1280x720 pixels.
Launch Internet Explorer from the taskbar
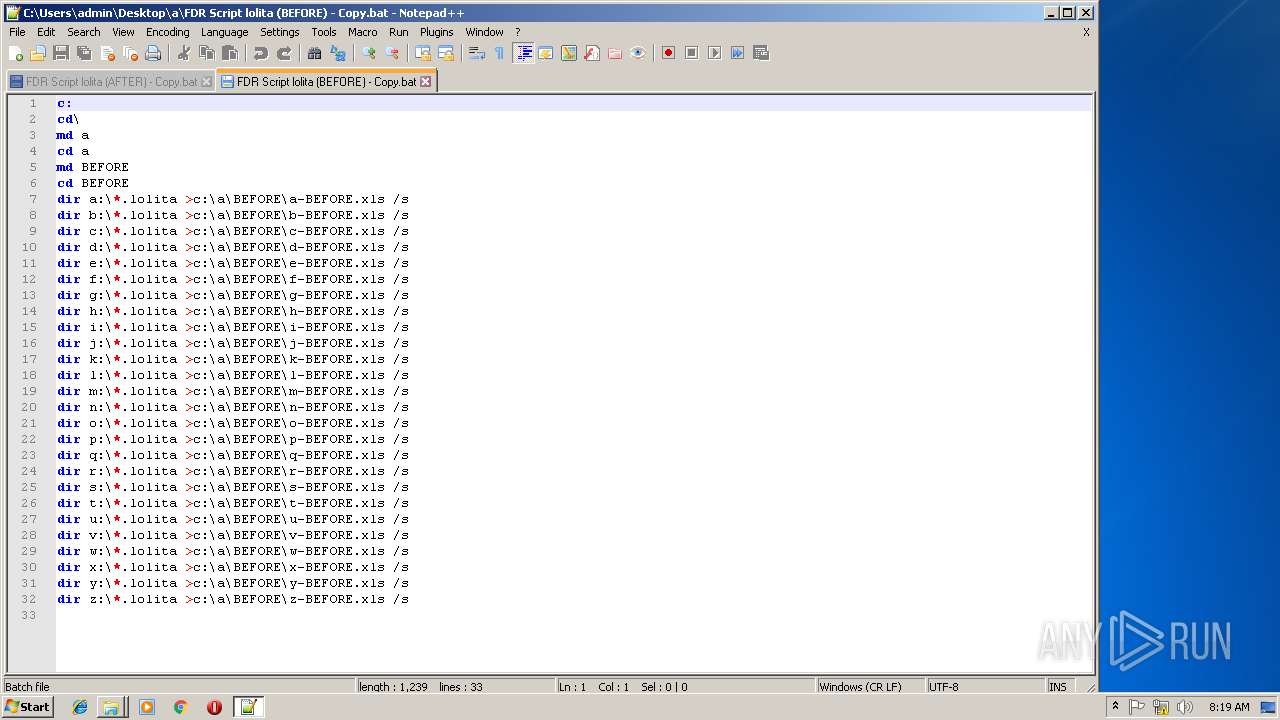[80, 707]
